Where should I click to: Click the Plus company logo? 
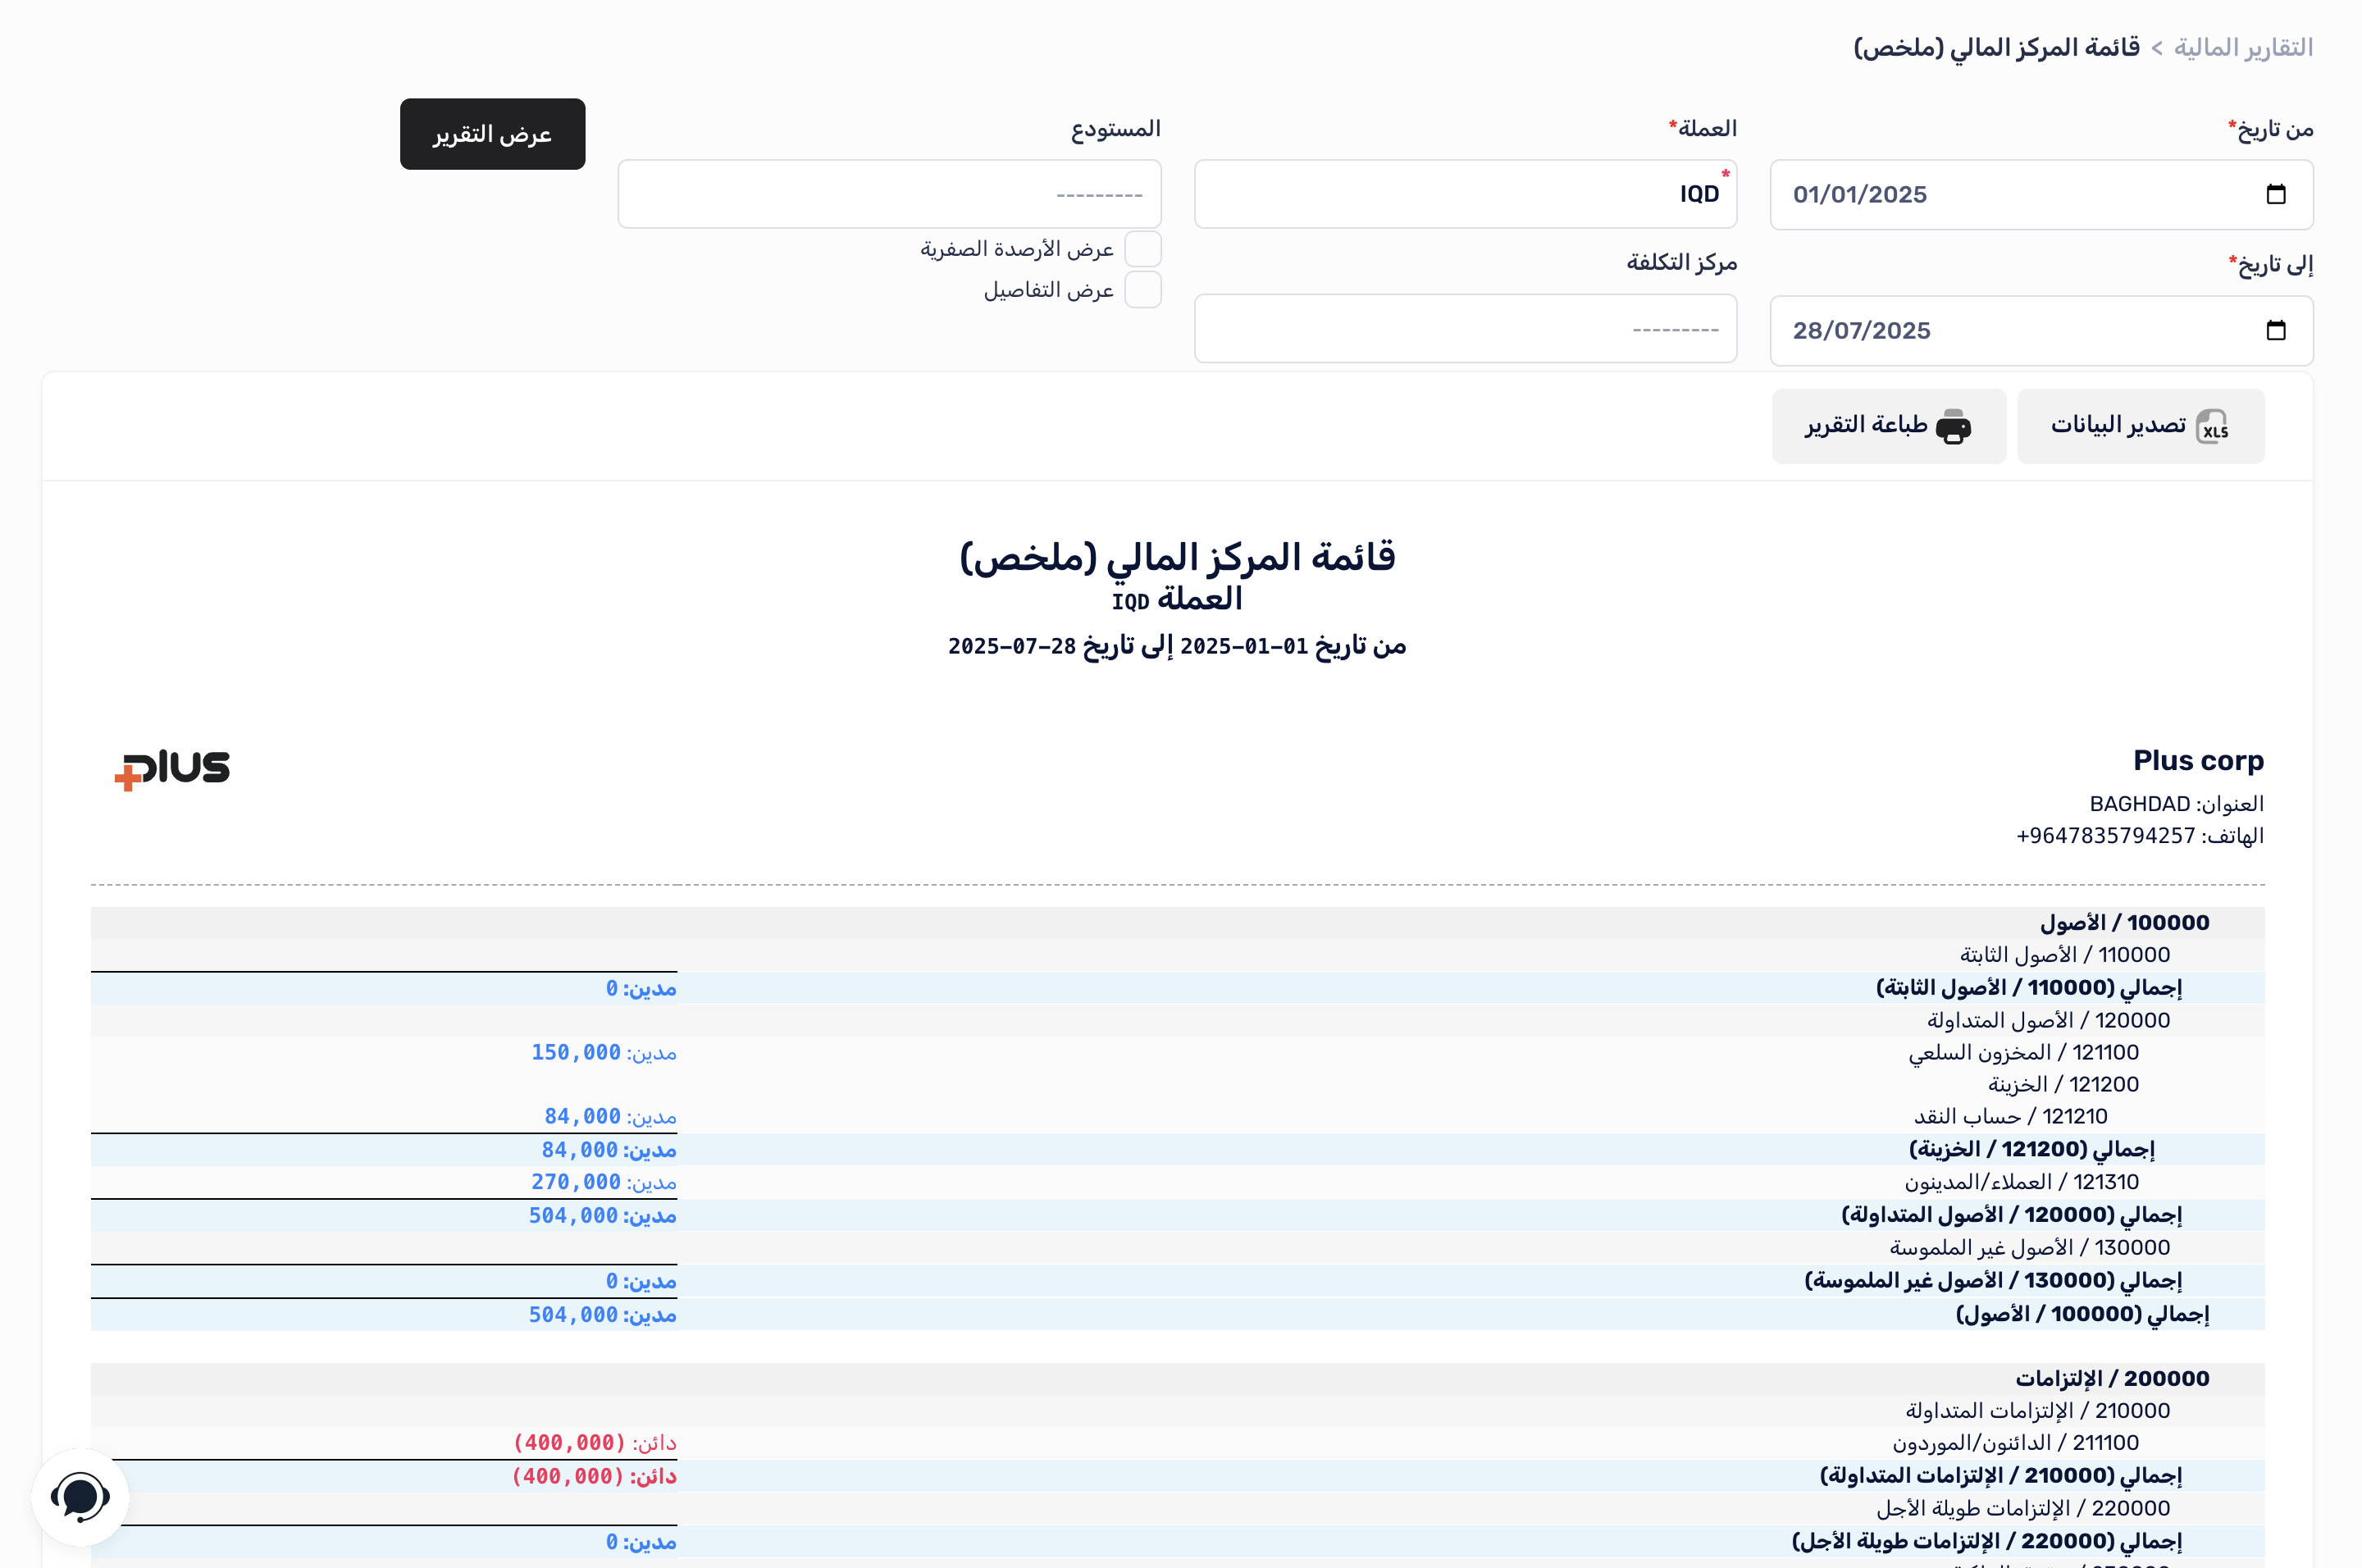pyautogui.click(x=172, y=769)
